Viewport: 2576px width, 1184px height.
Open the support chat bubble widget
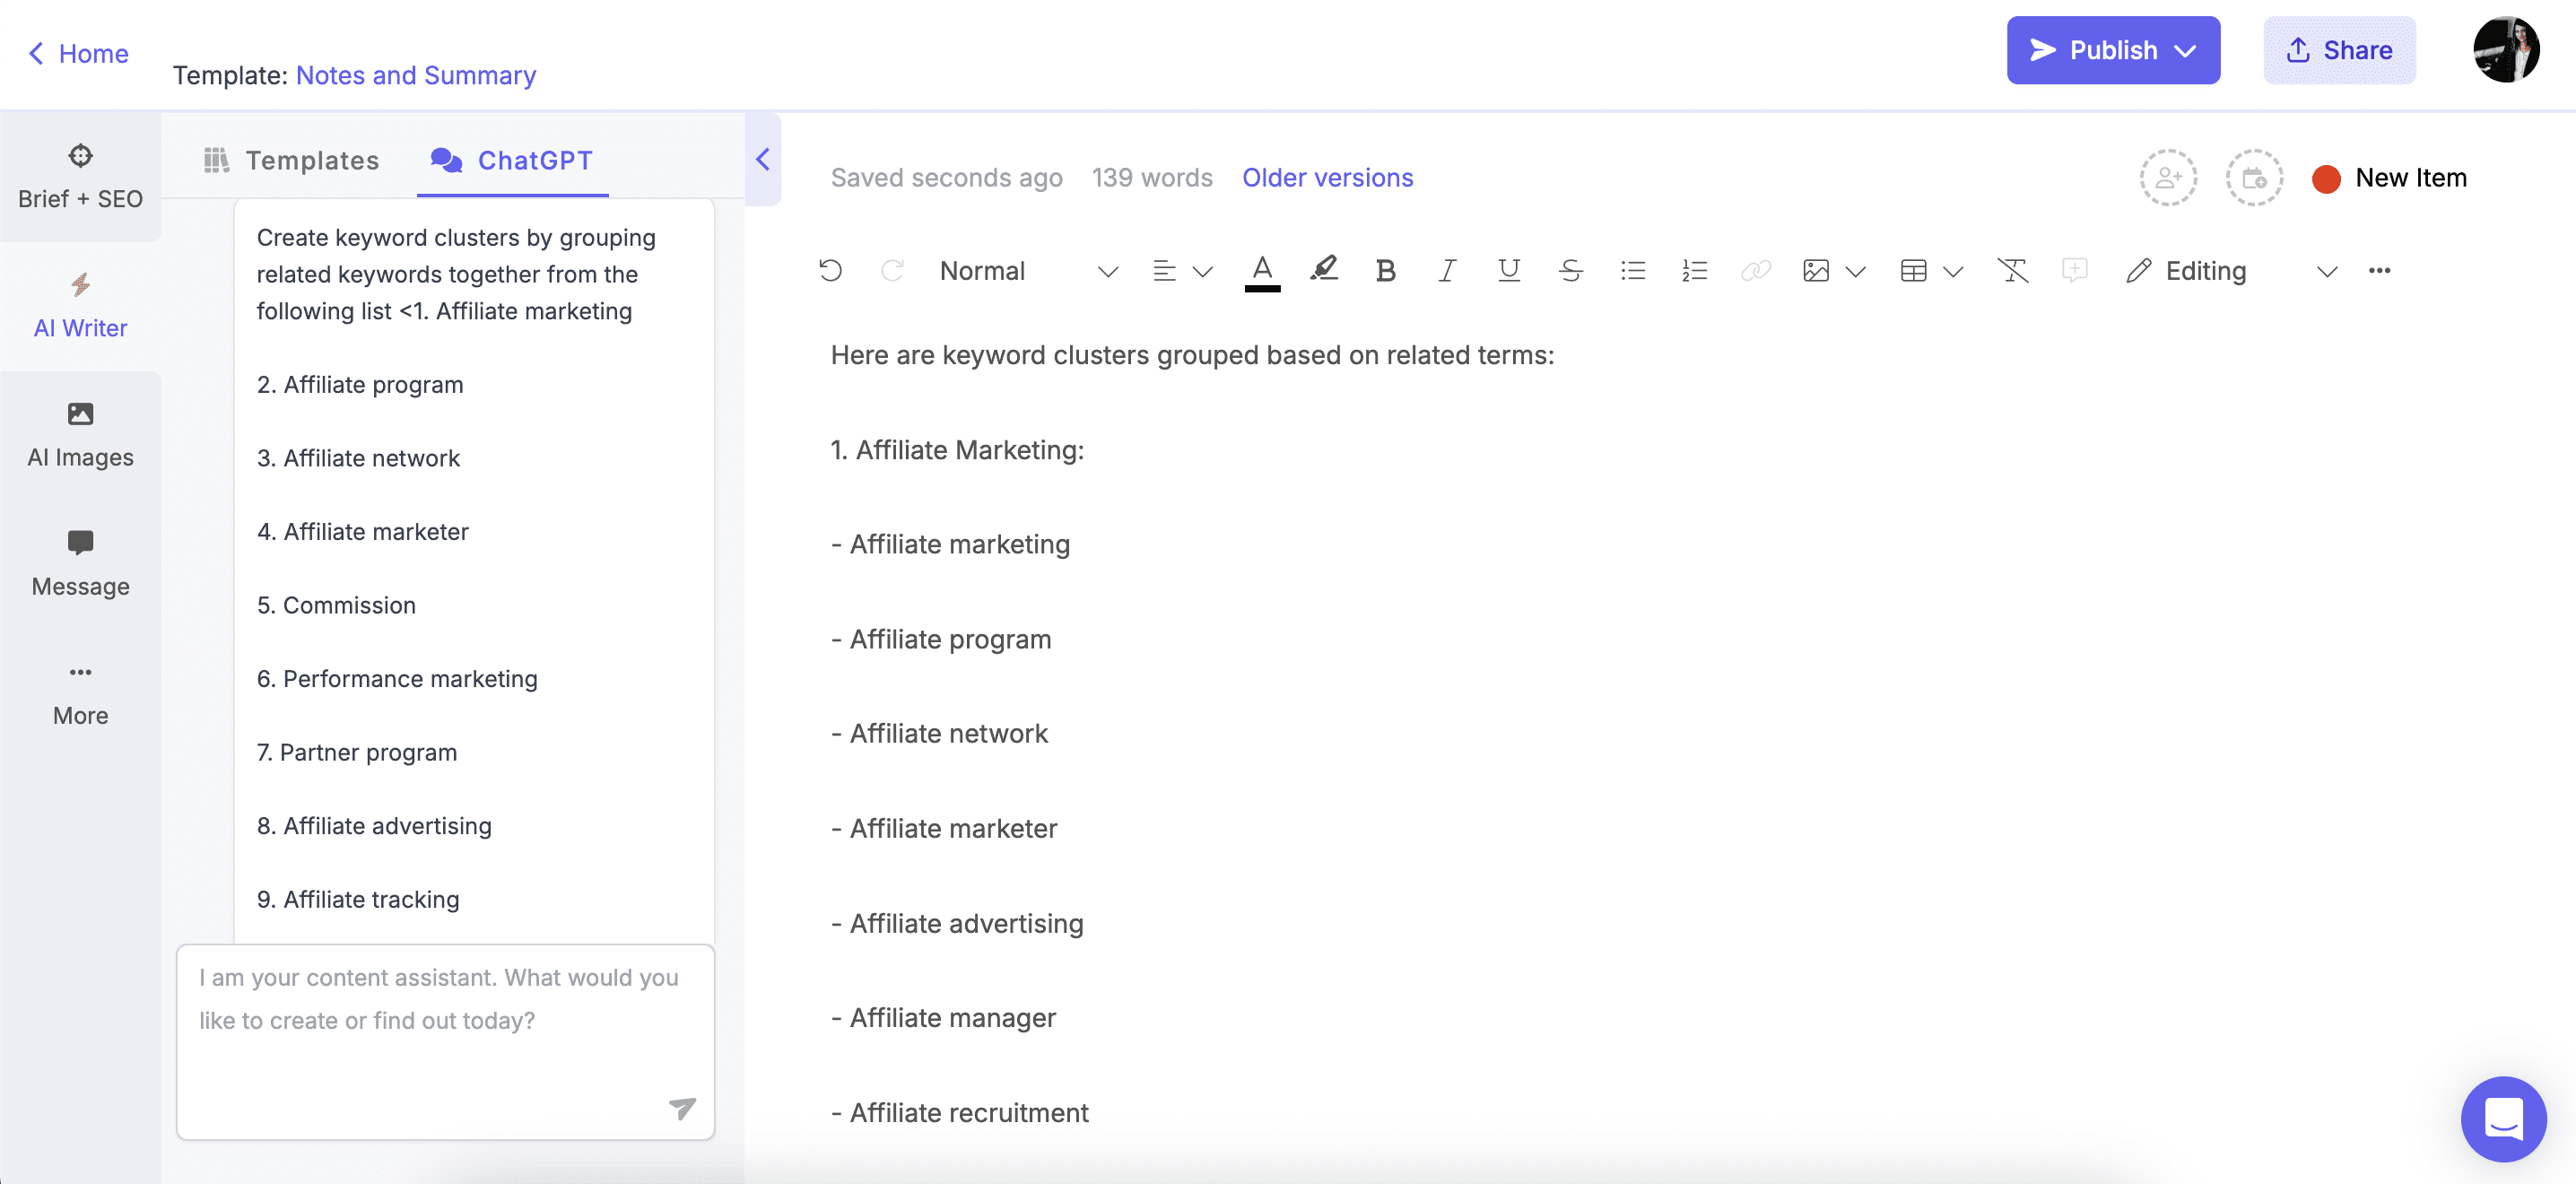[2503, 1118]
